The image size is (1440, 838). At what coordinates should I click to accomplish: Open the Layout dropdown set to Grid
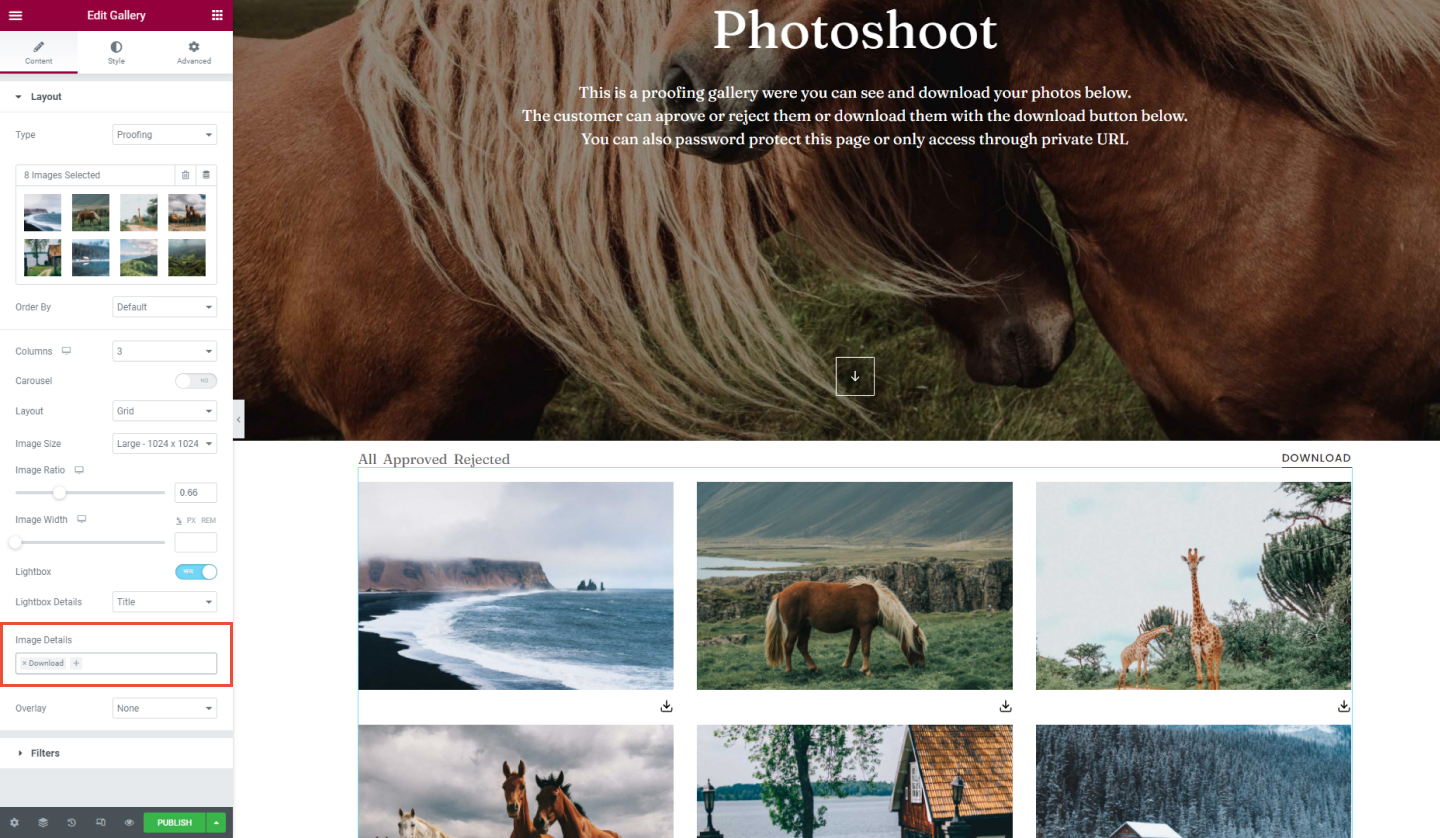(x=165, y=411)
